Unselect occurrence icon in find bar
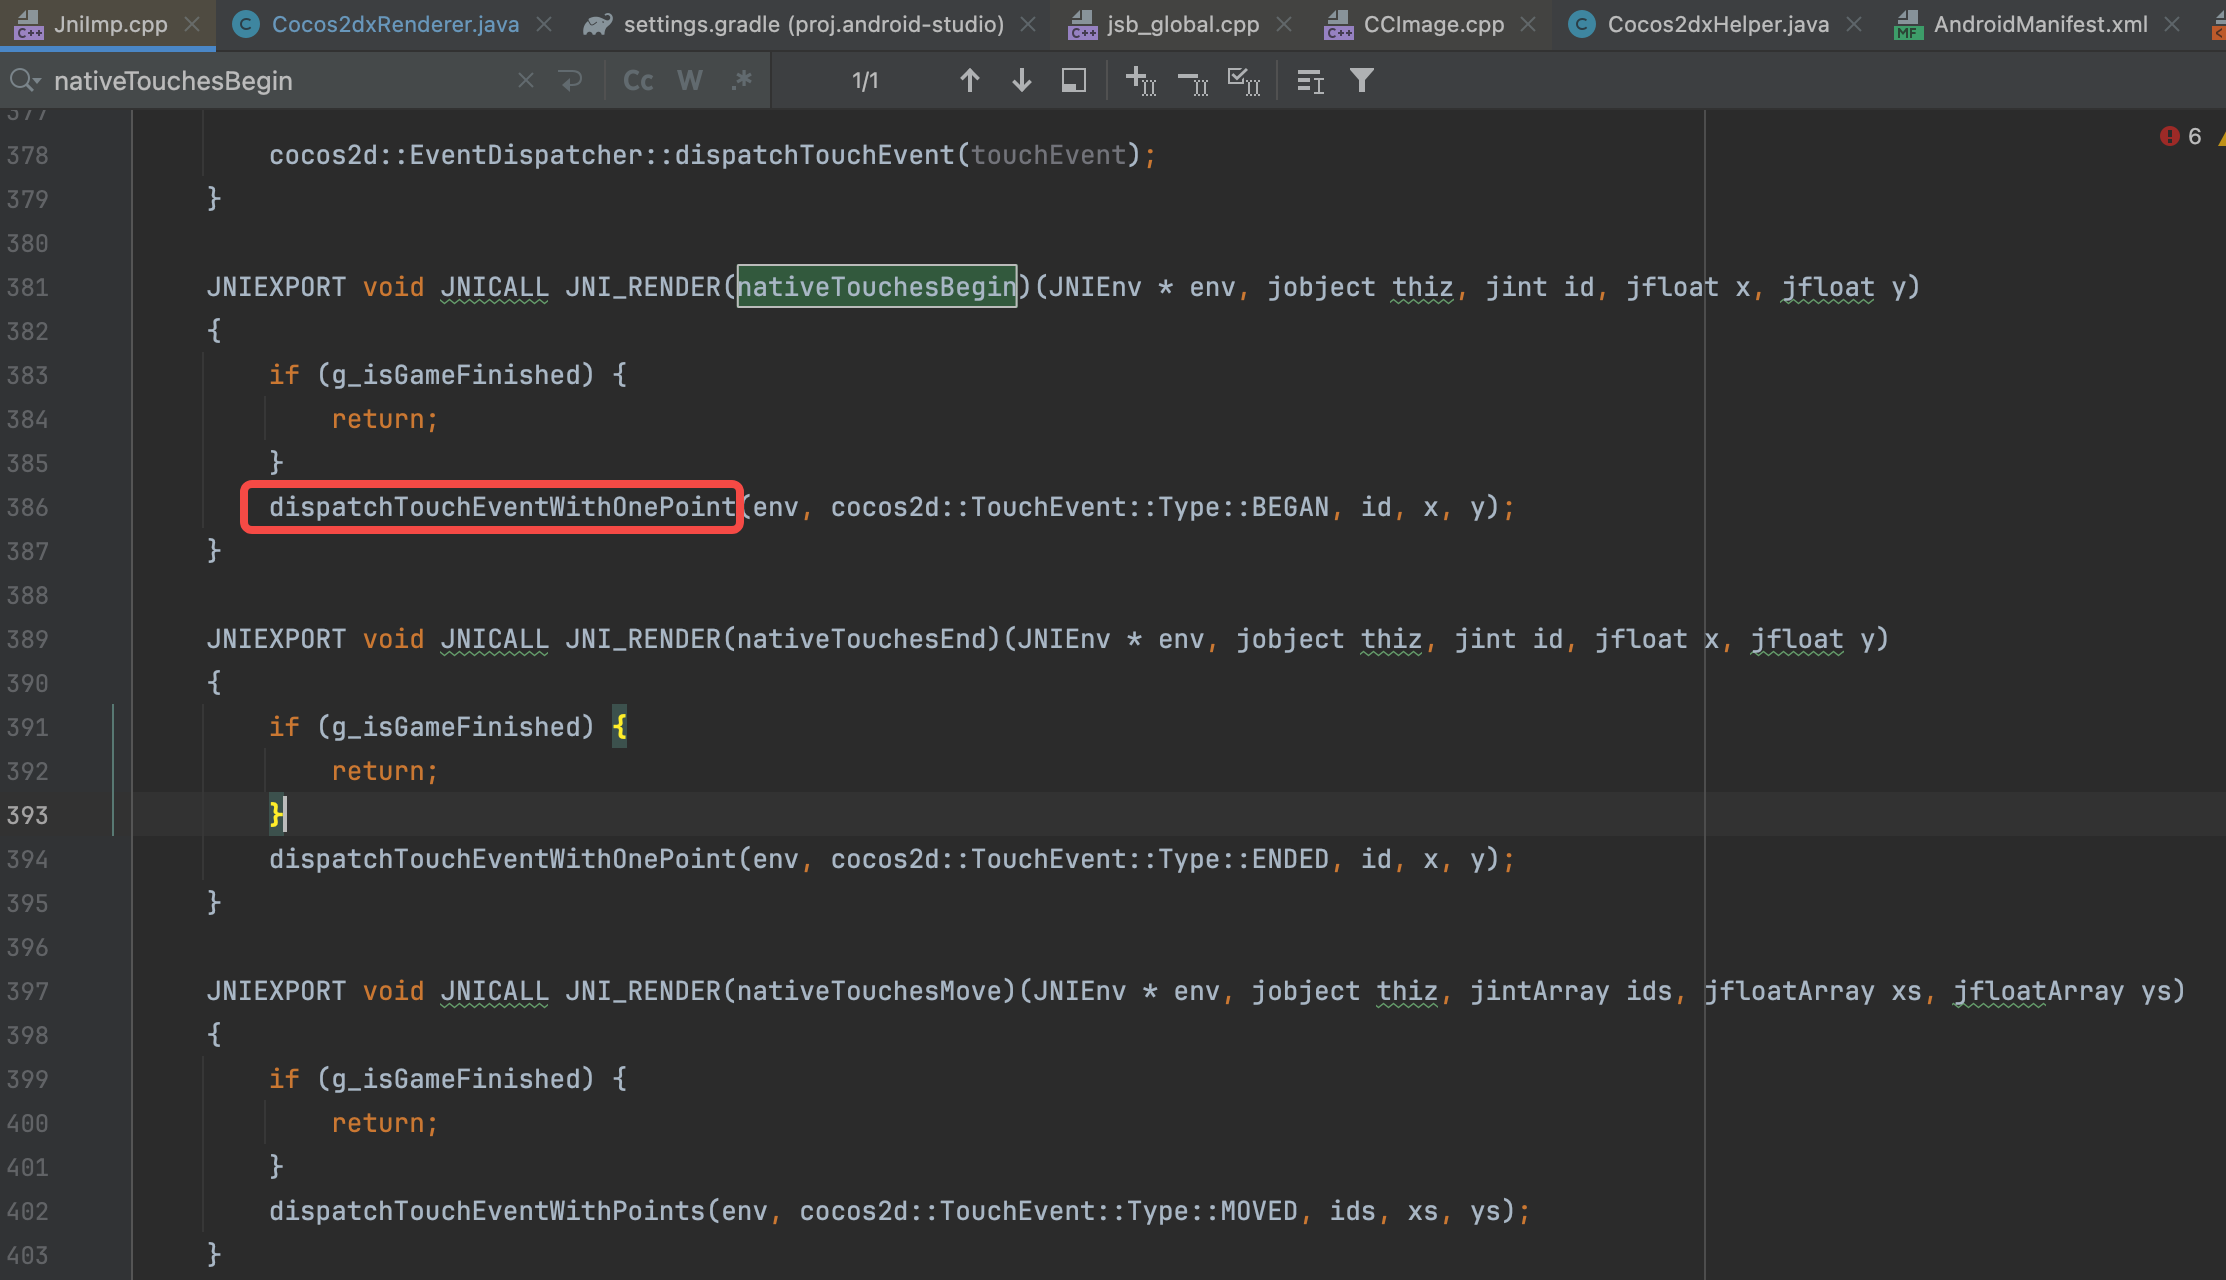Image resolution: width=2226 pixels, height=1280 pixels. click(x=1192, y=81)
